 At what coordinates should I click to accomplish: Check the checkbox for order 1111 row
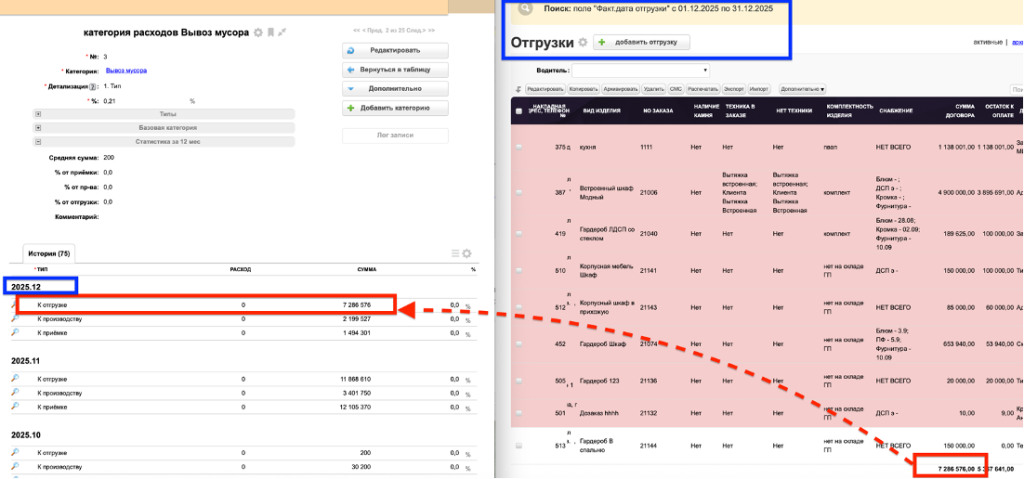(x=518, y=147)
